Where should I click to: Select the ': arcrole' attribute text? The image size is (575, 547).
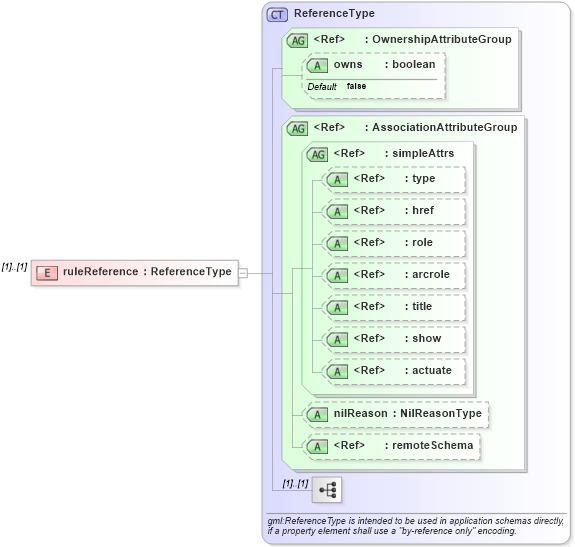pyautogui.click(x=427, y=274)
